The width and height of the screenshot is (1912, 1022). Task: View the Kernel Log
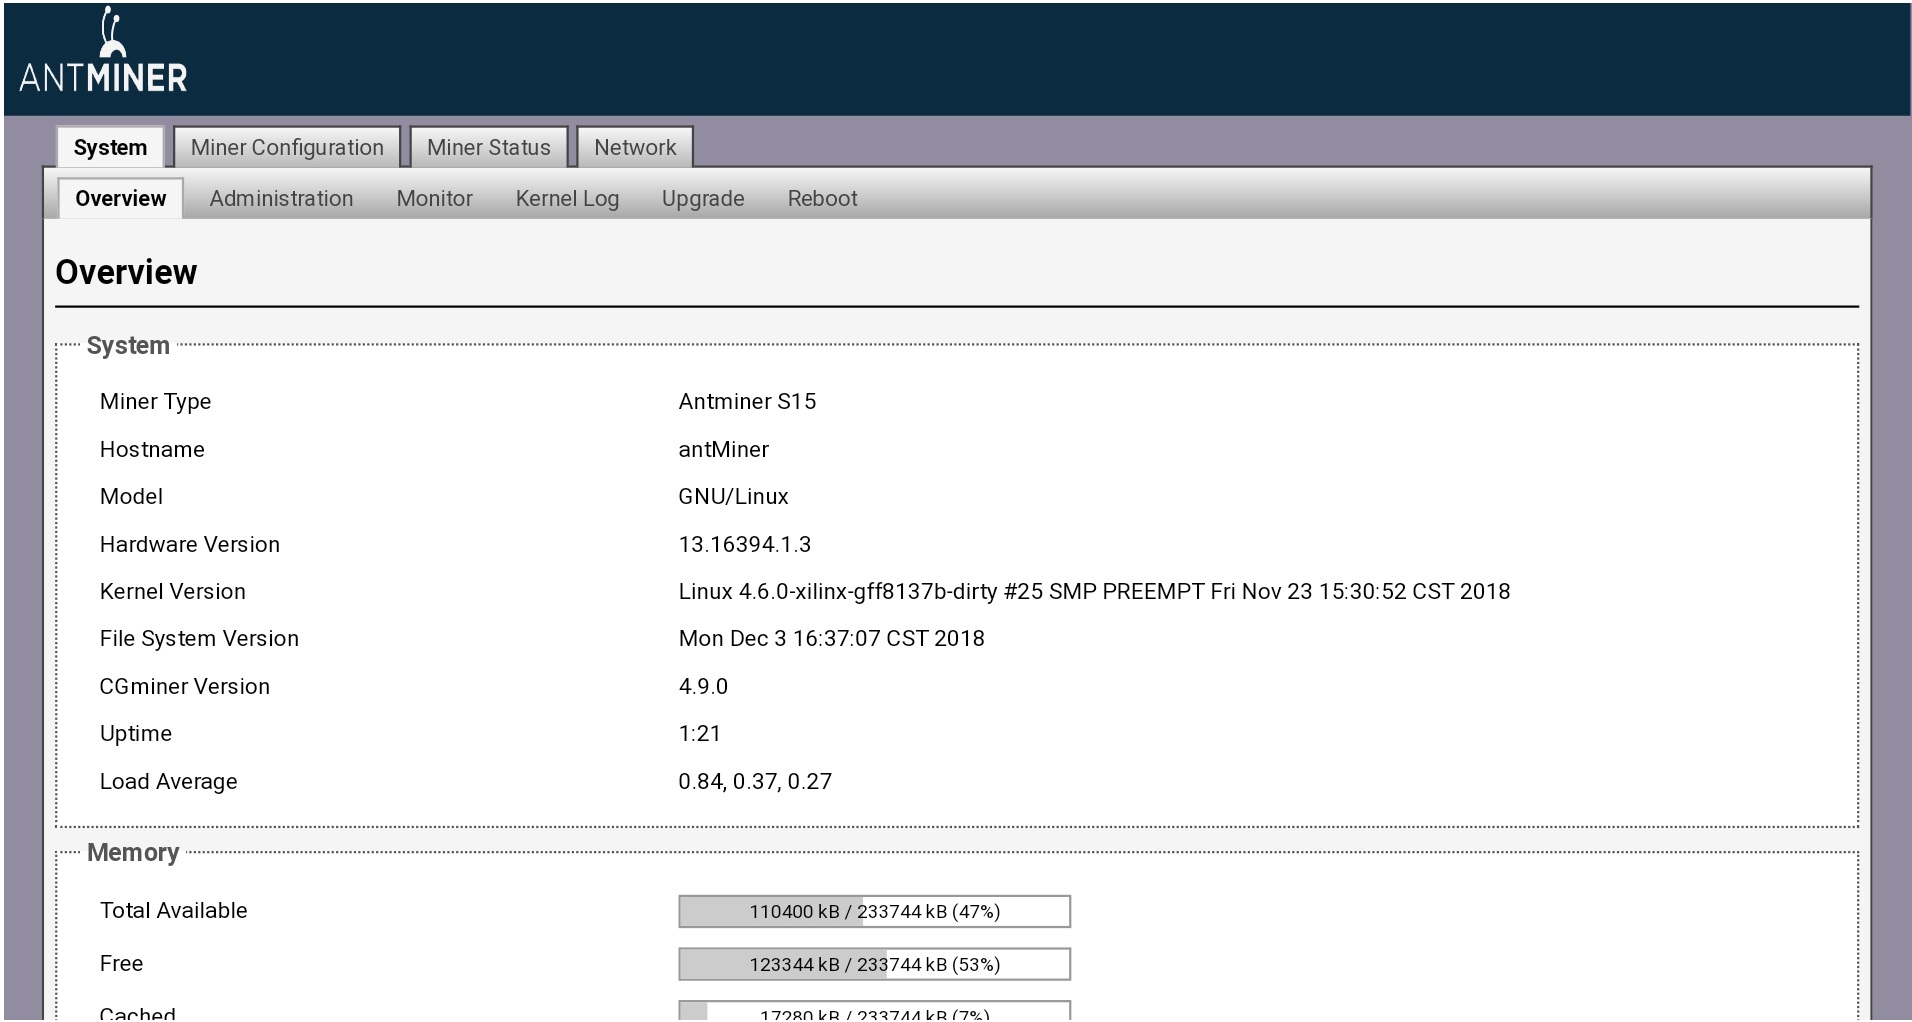coord(567,198)
